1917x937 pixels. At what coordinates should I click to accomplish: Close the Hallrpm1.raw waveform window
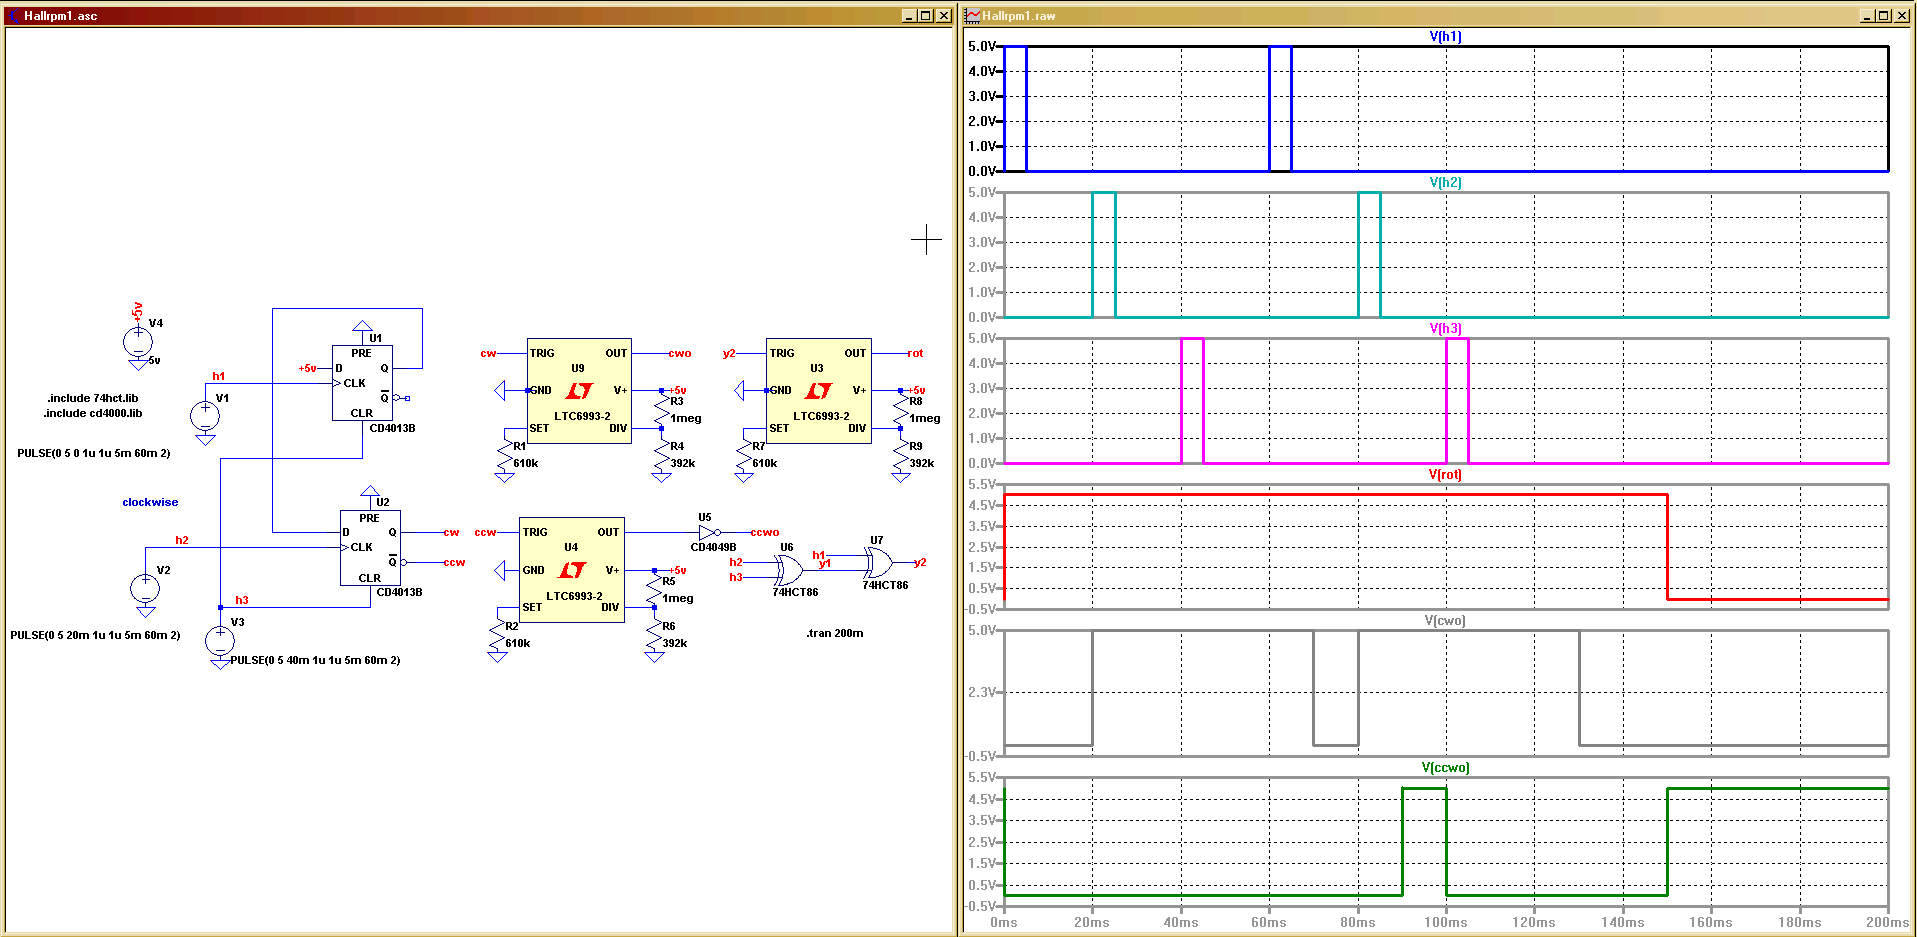pyautogui.click(x=1902, y=16)
